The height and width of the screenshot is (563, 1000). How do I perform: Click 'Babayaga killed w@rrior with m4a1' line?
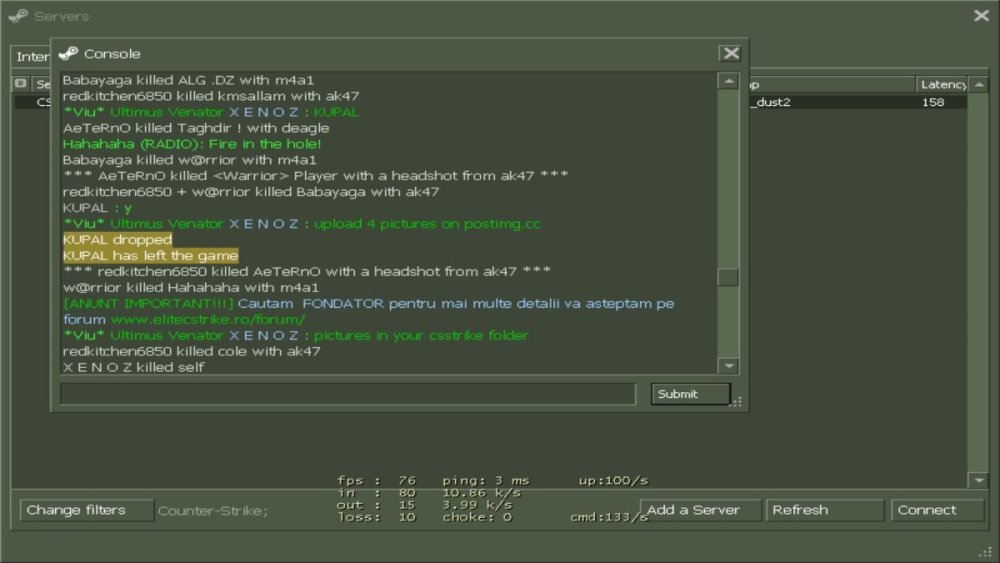click(189, 160)
